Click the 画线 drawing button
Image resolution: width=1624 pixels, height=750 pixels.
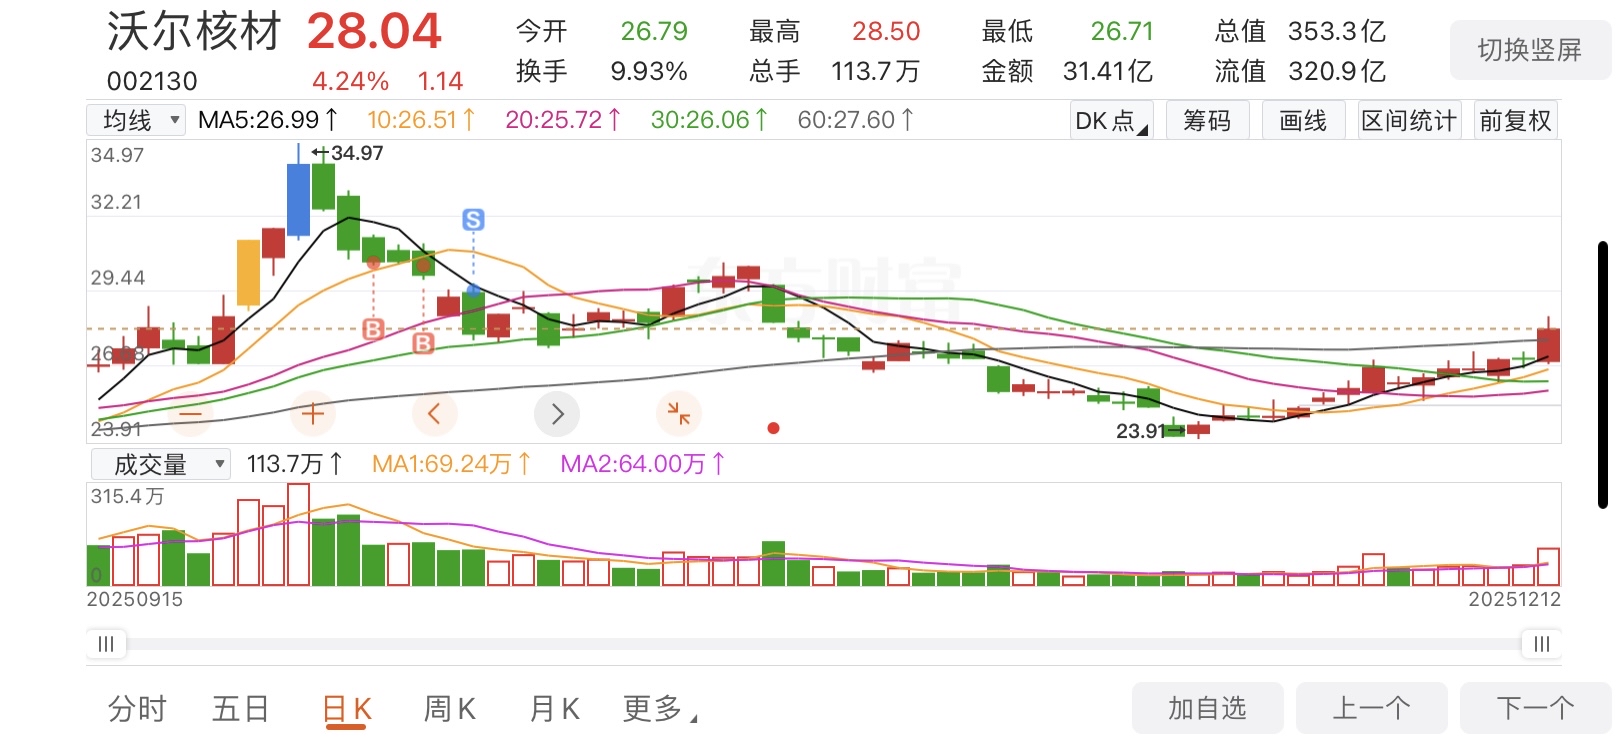(x=1303, y=120)
